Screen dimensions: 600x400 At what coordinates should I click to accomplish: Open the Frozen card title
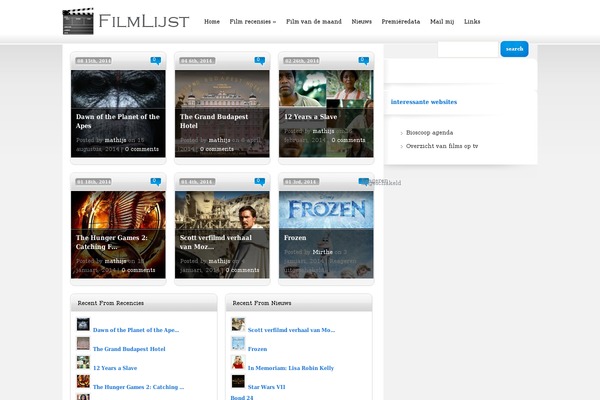(295, 238)
